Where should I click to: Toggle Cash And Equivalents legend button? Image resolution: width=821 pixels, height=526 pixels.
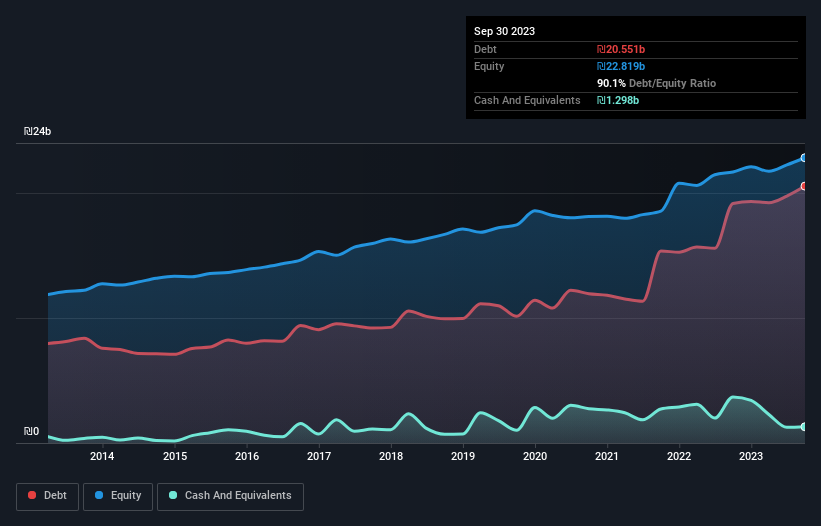[230, 496]
